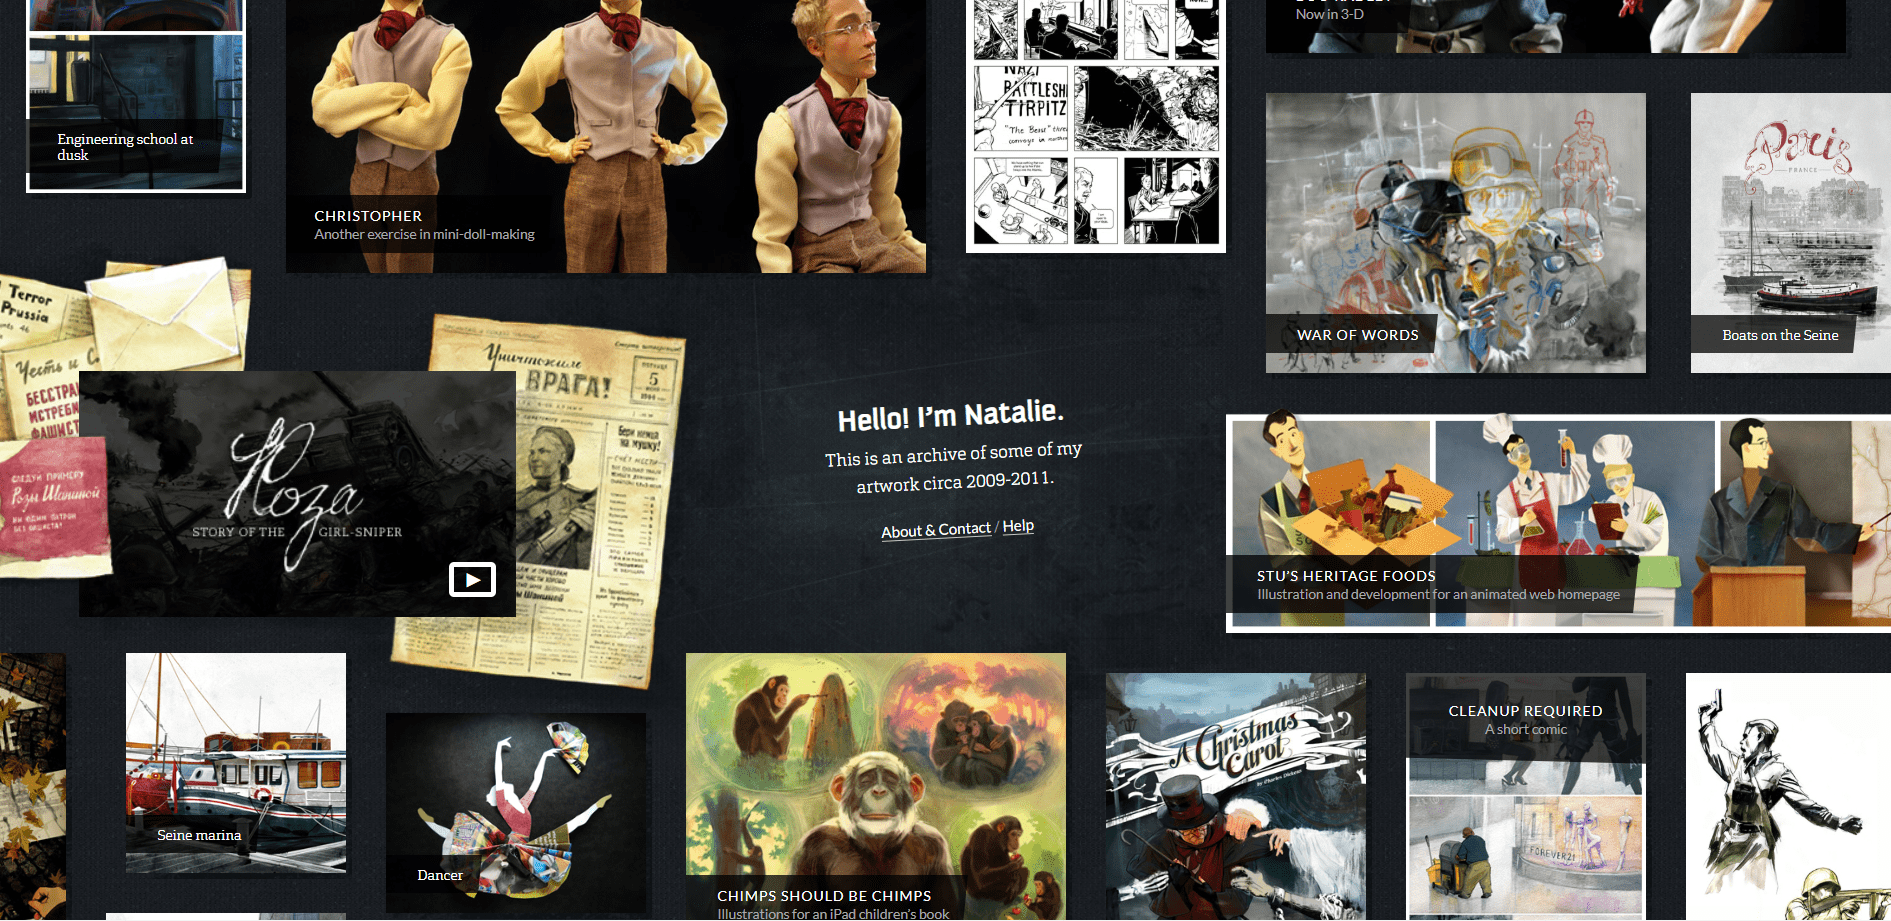View the Seine marina illustration

[236, 762]
